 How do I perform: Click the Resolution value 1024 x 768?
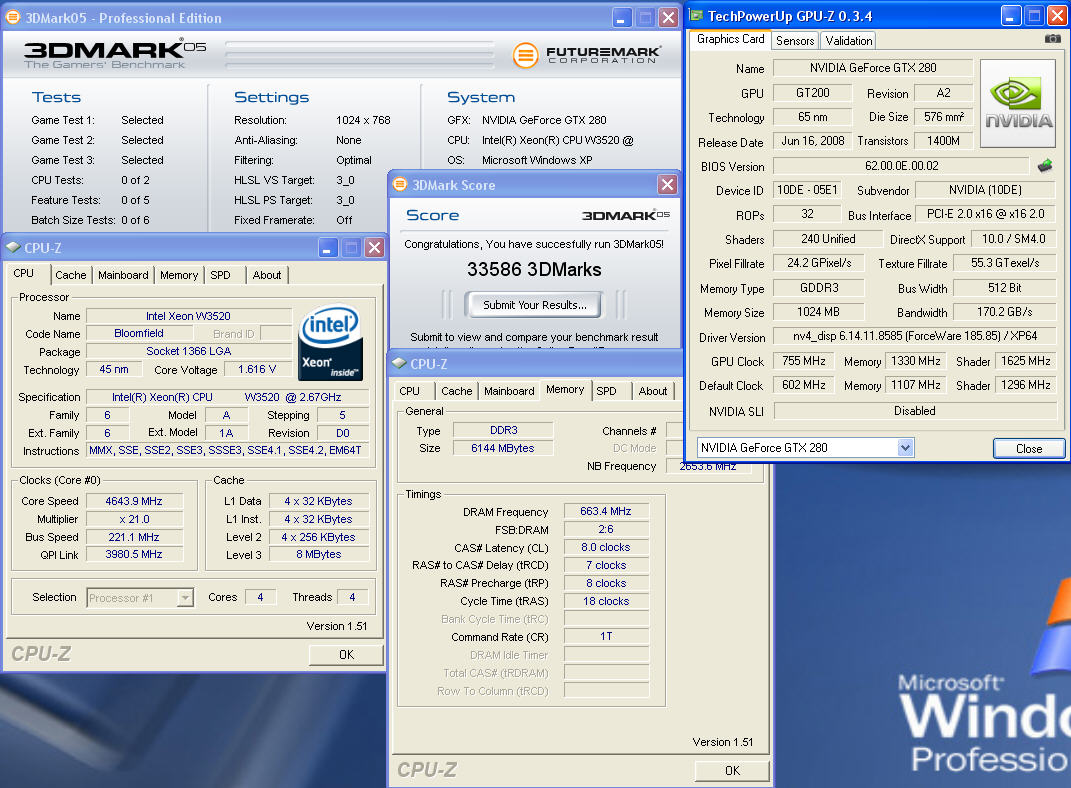tap(363, 120)
